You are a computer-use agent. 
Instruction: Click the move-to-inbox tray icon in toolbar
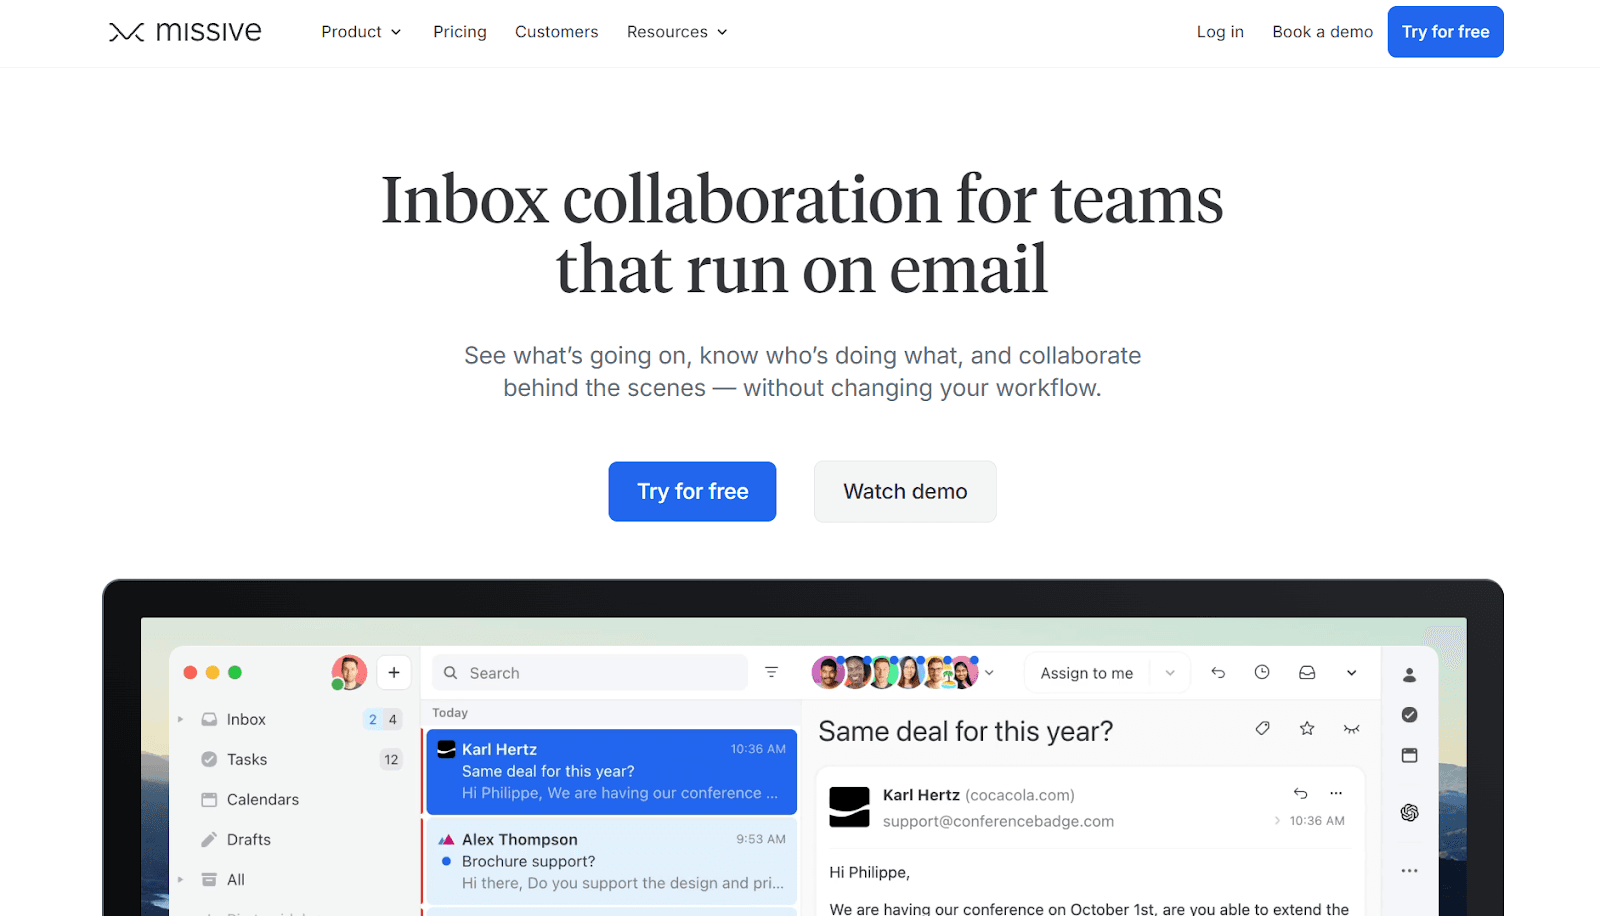pyautogui.click(x=1307, y=673)
